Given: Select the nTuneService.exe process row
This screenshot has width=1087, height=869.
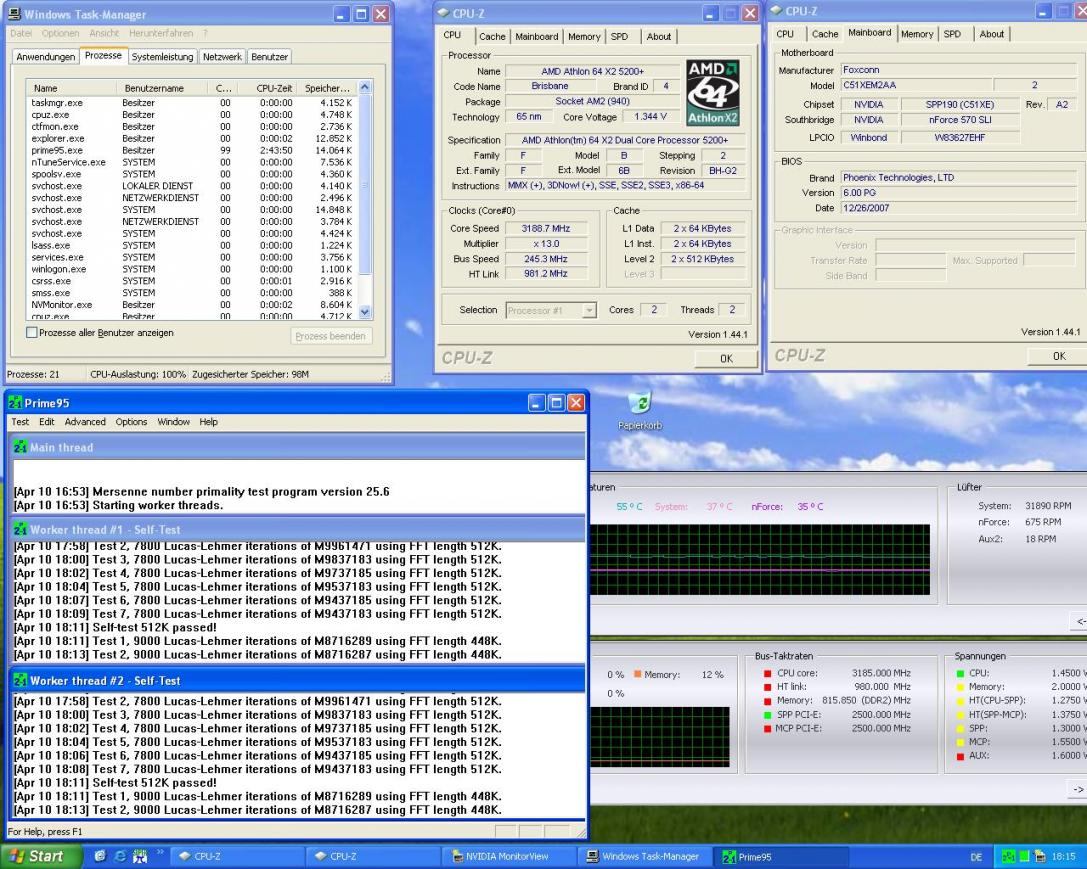Looking at the screenshot, I should click(x=193, y=162).
